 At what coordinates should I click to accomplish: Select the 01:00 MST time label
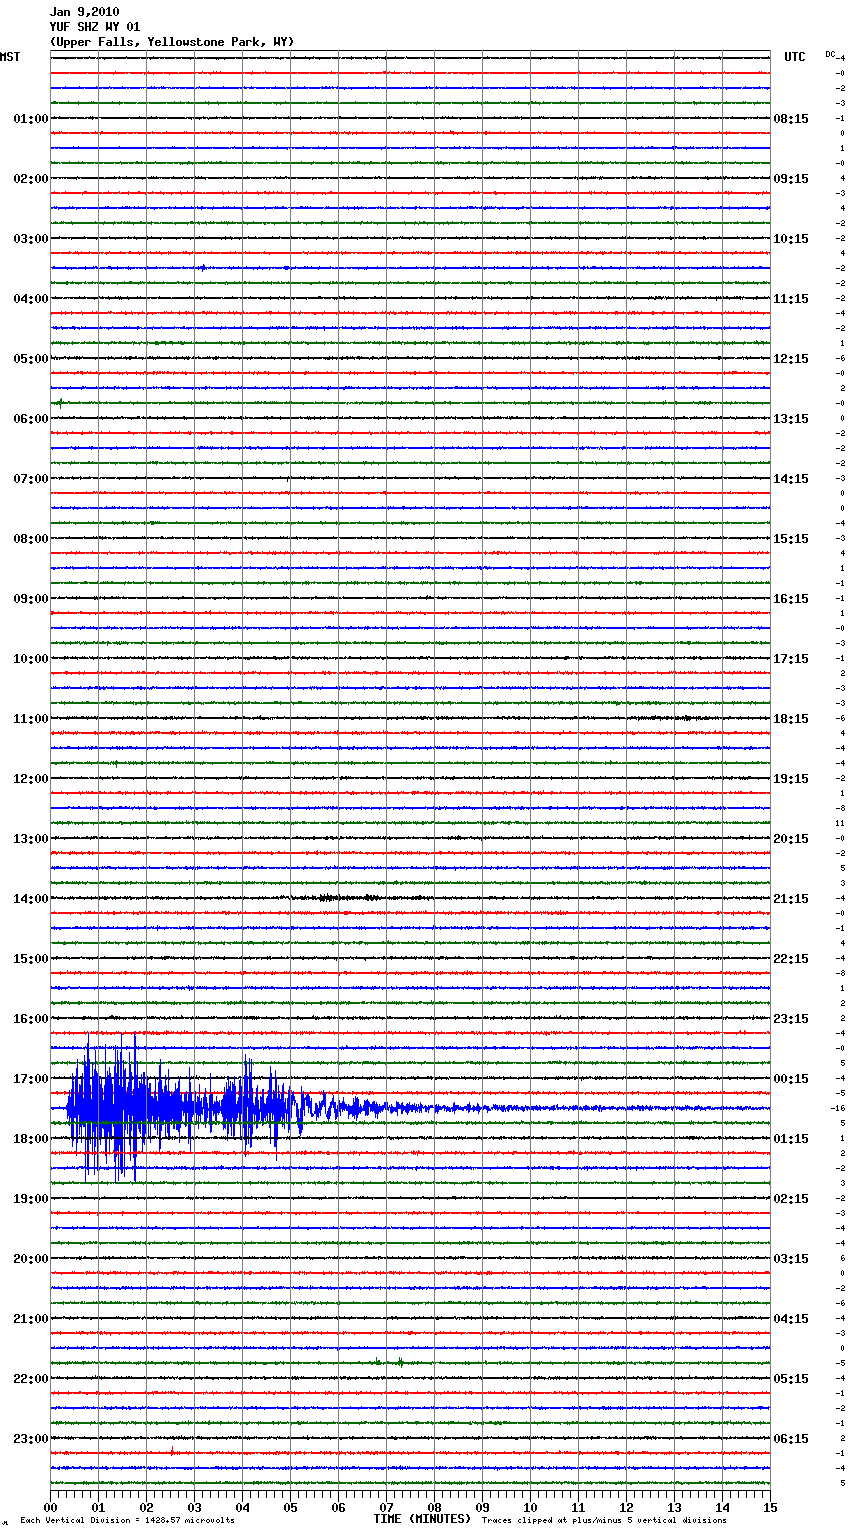[x=31, y=119]
